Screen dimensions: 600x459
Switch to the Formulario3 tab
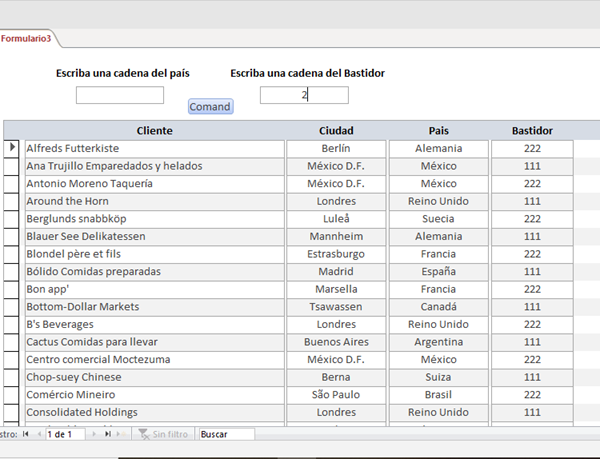pyautogui.click(x=27, y=38)
